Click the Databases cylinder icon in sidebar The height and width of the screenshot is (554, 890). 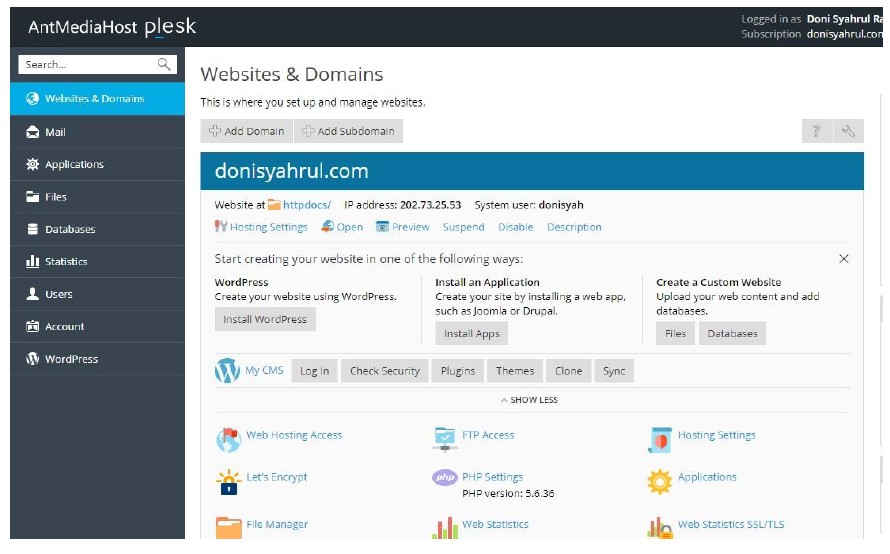32,229
